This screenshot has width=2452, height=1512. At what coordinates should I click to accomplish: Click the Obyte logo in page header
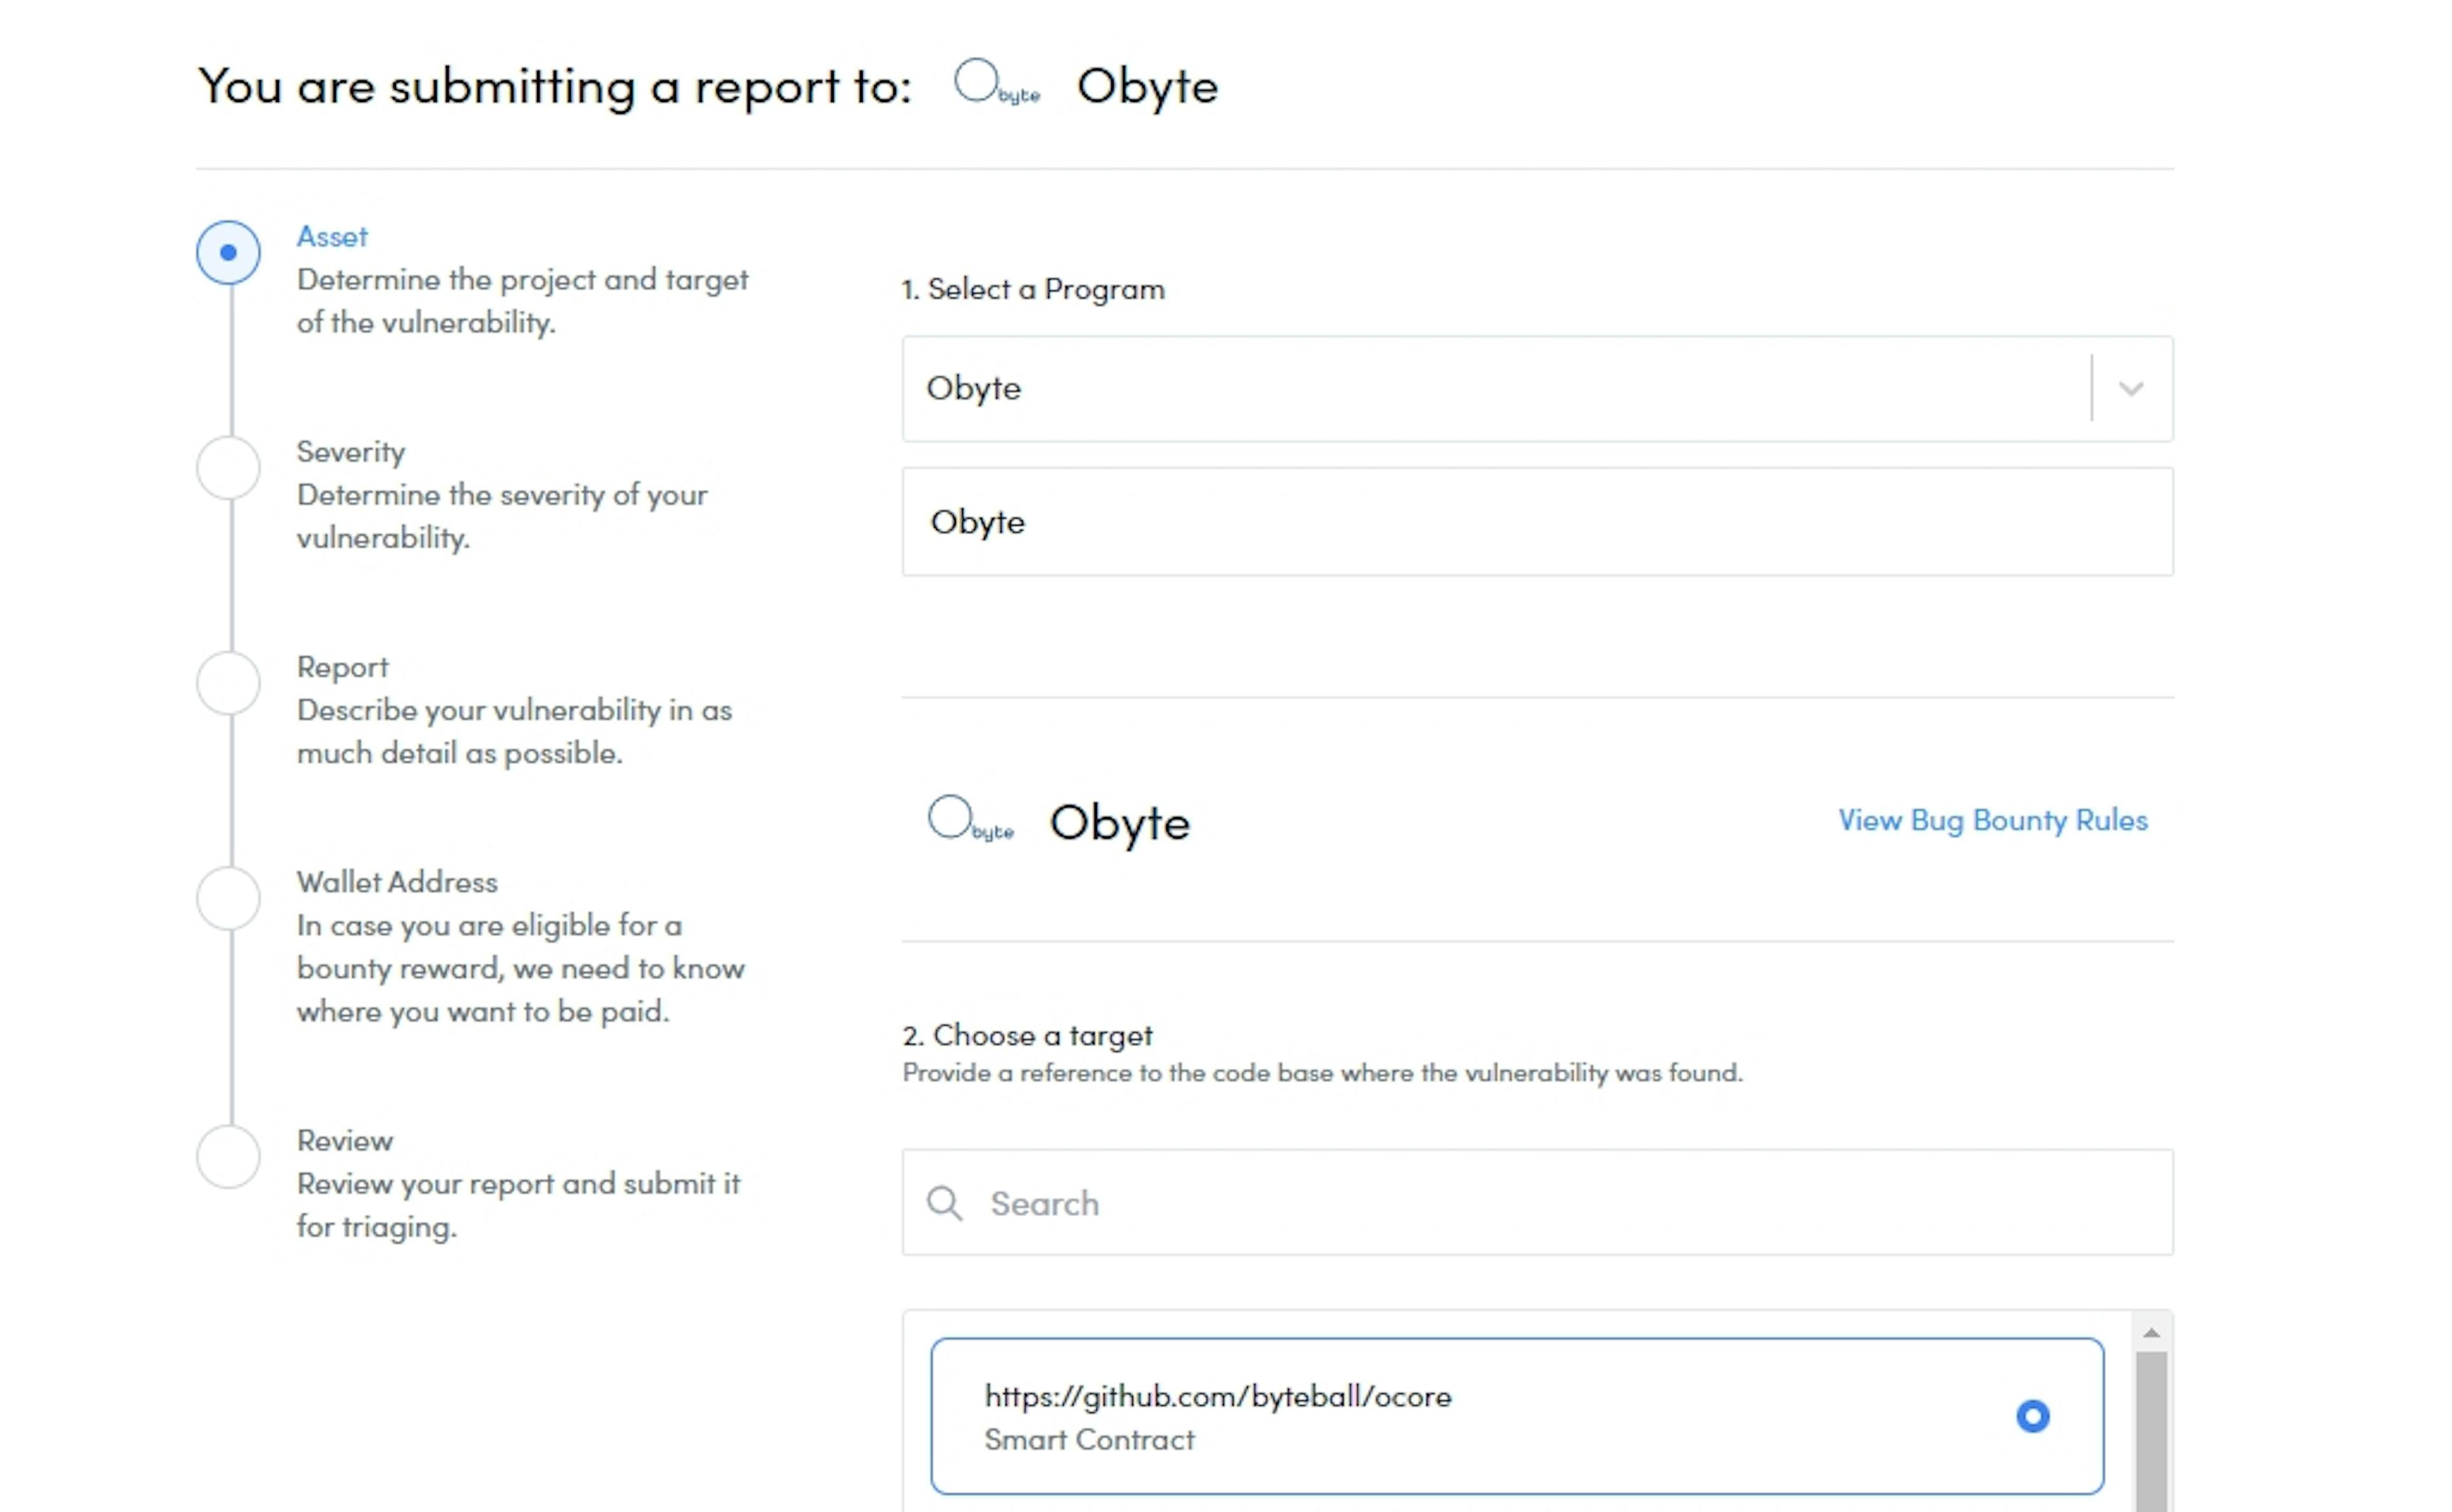click(997, 82)
